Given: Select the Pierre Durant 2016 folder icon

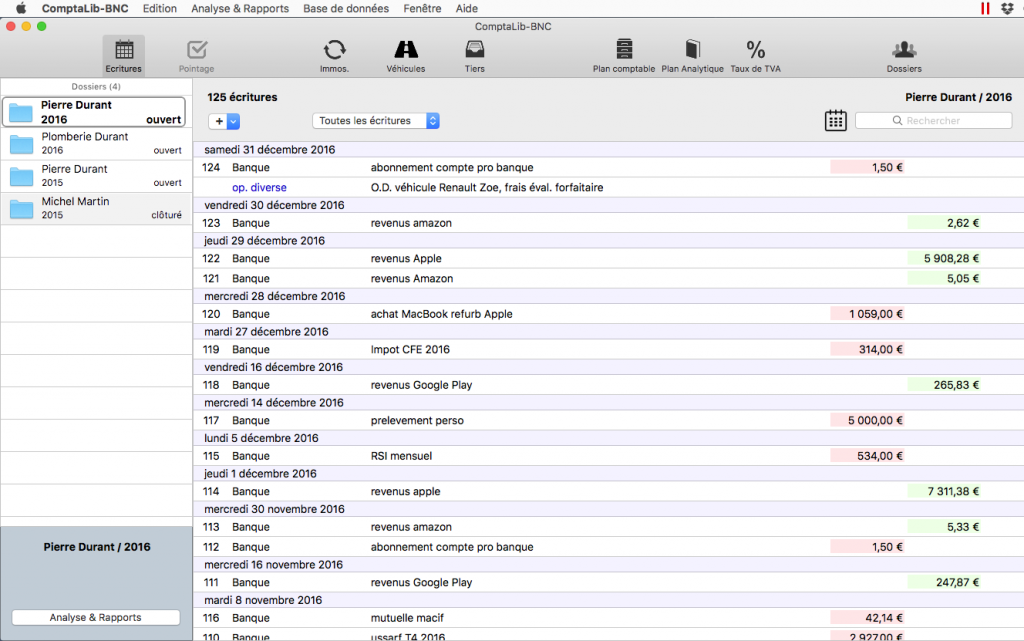Looking at the screenshot, I should point(21,112).
